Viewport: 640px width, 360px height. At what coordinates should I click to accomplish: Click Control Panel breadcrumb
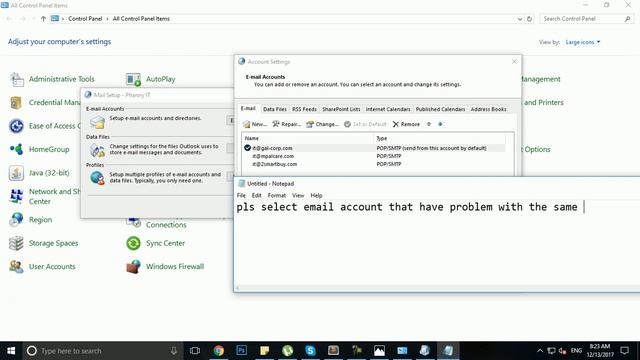coord(85,19)
